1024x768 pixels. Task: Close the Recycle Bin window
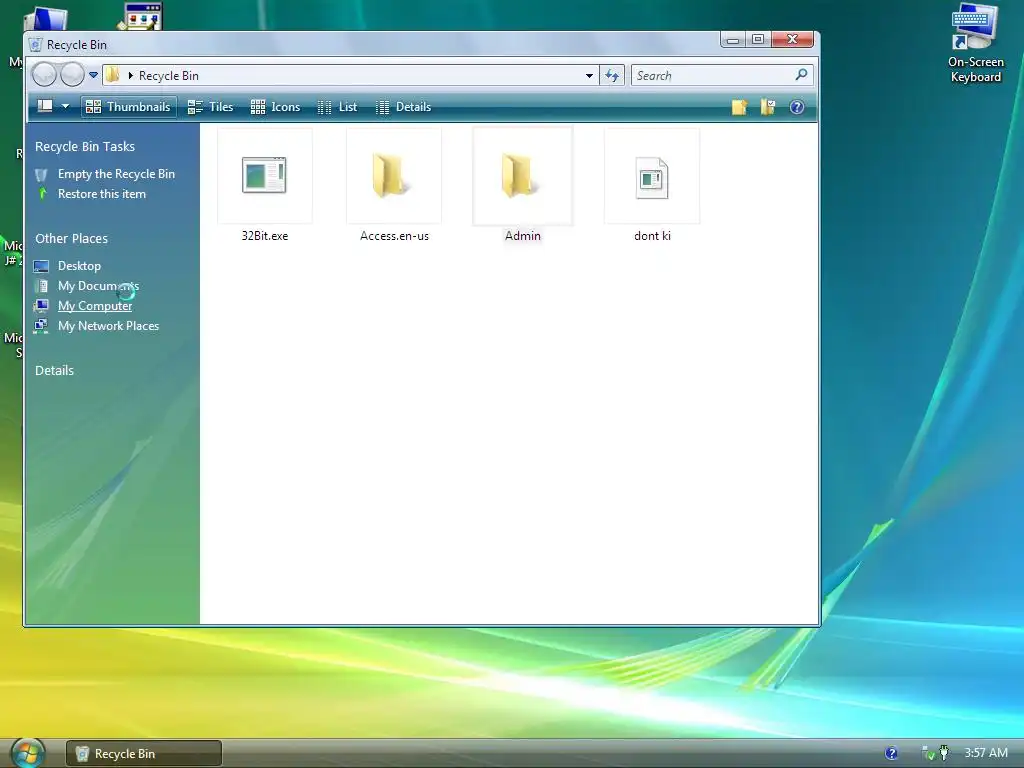[x=792, y=40]
